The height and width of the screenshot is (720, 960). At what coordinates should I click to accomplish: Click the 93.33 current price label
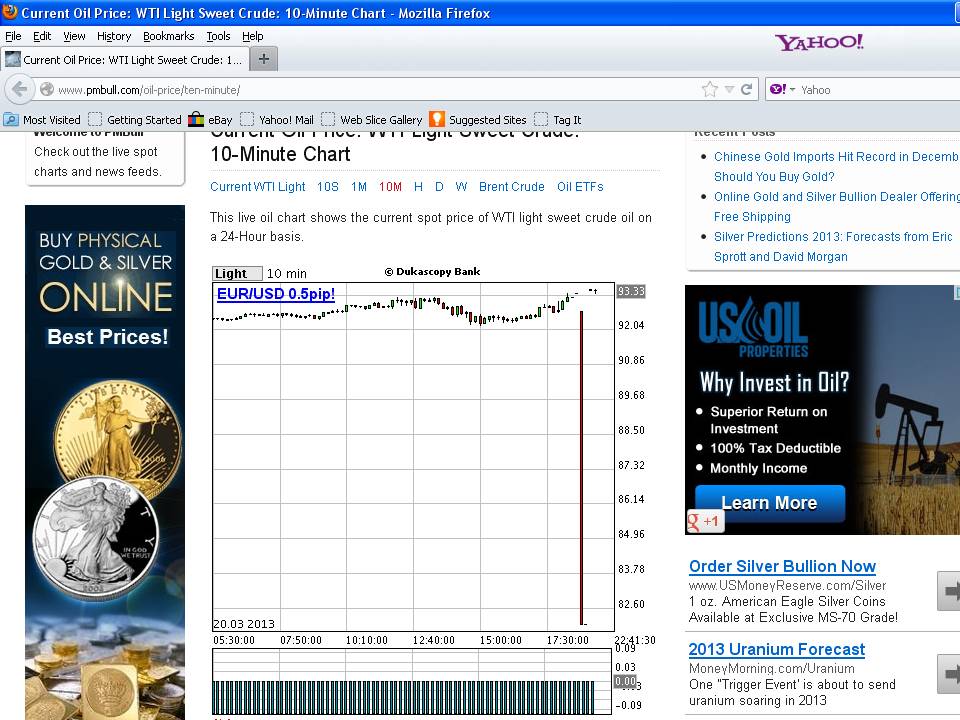[631, 291]
